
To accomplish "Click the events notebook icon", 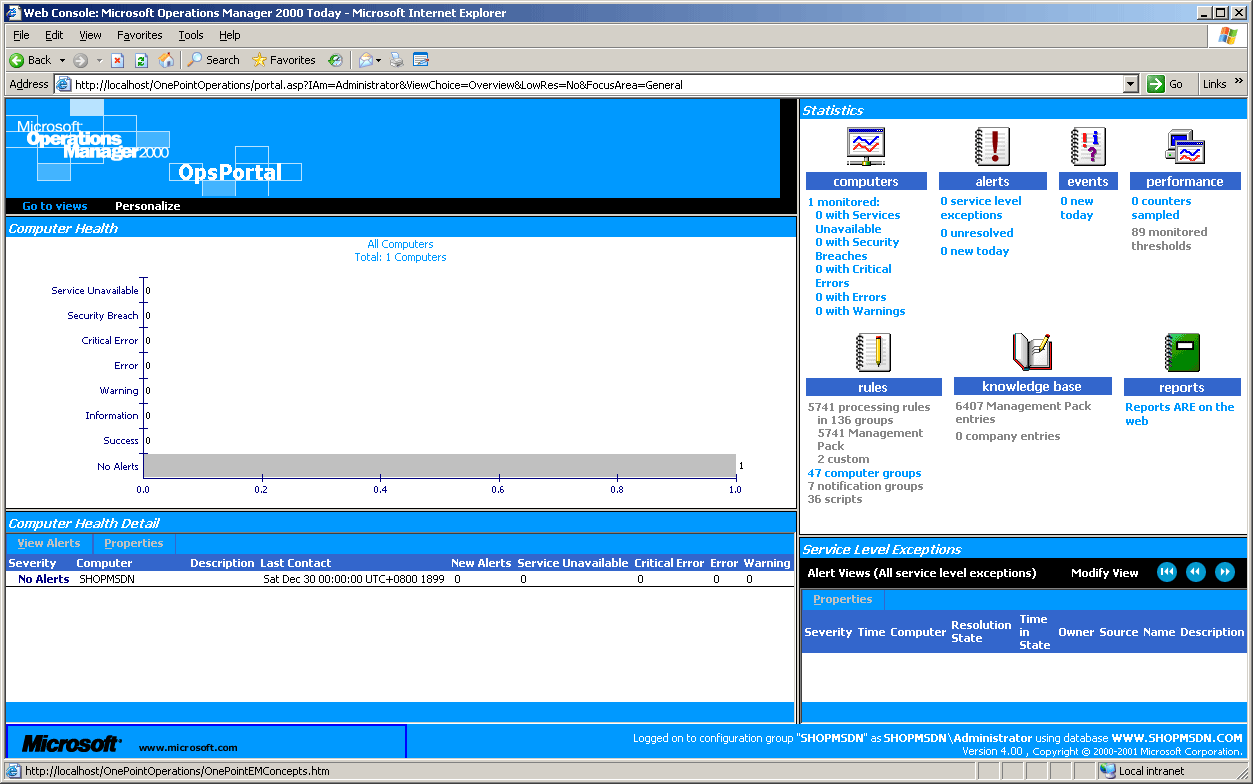I will 1087,147.
